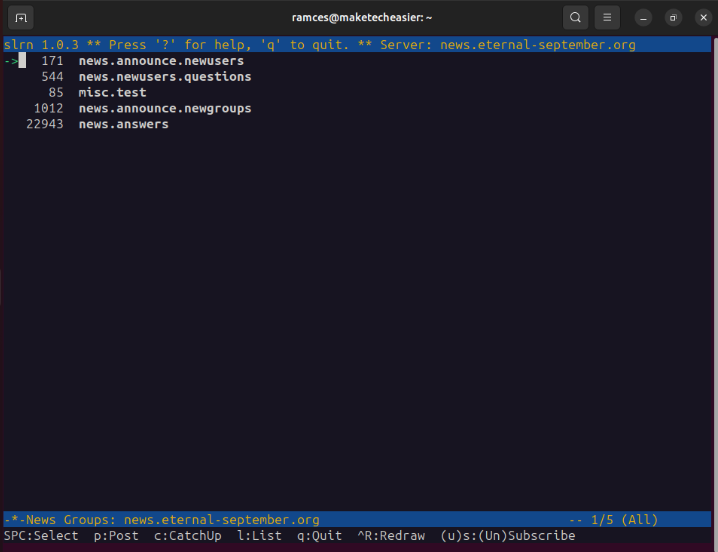Image resolution: width=718 pixels, height=552 pixels.
Task: Click the unread count 544
Action: coord(52,77)
